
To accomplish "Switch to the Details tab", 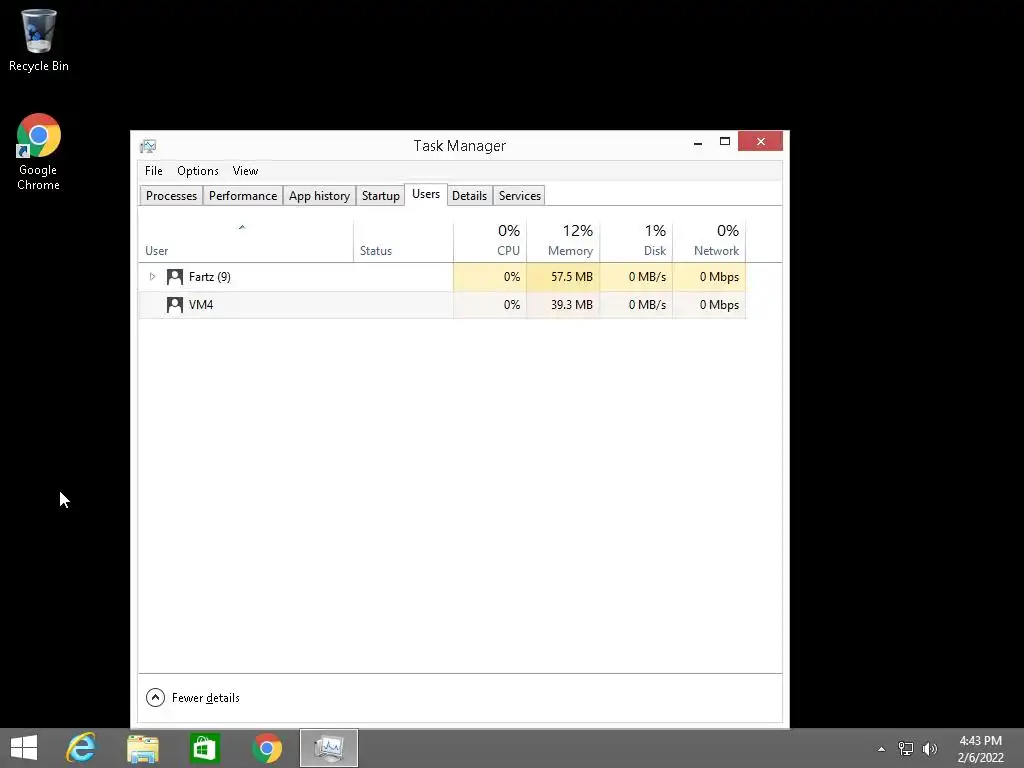I will (470, 196).
